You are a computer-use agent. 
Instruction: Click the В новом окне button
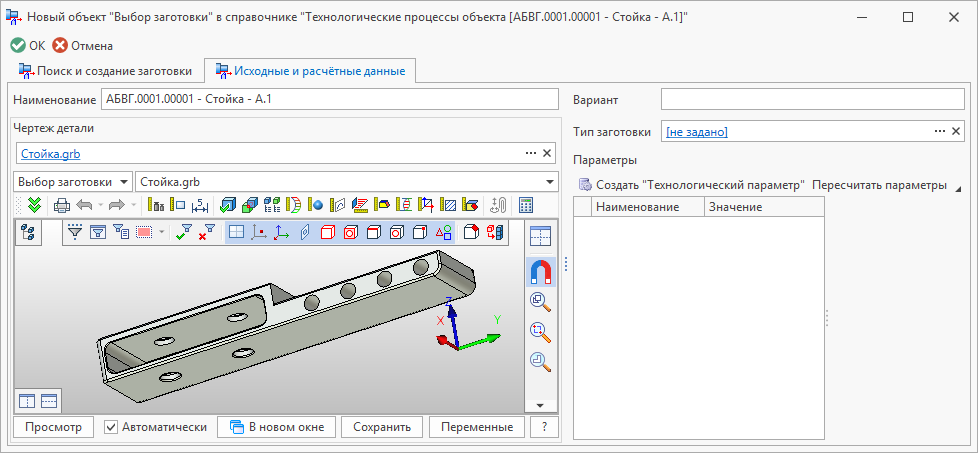coord(276,427)
